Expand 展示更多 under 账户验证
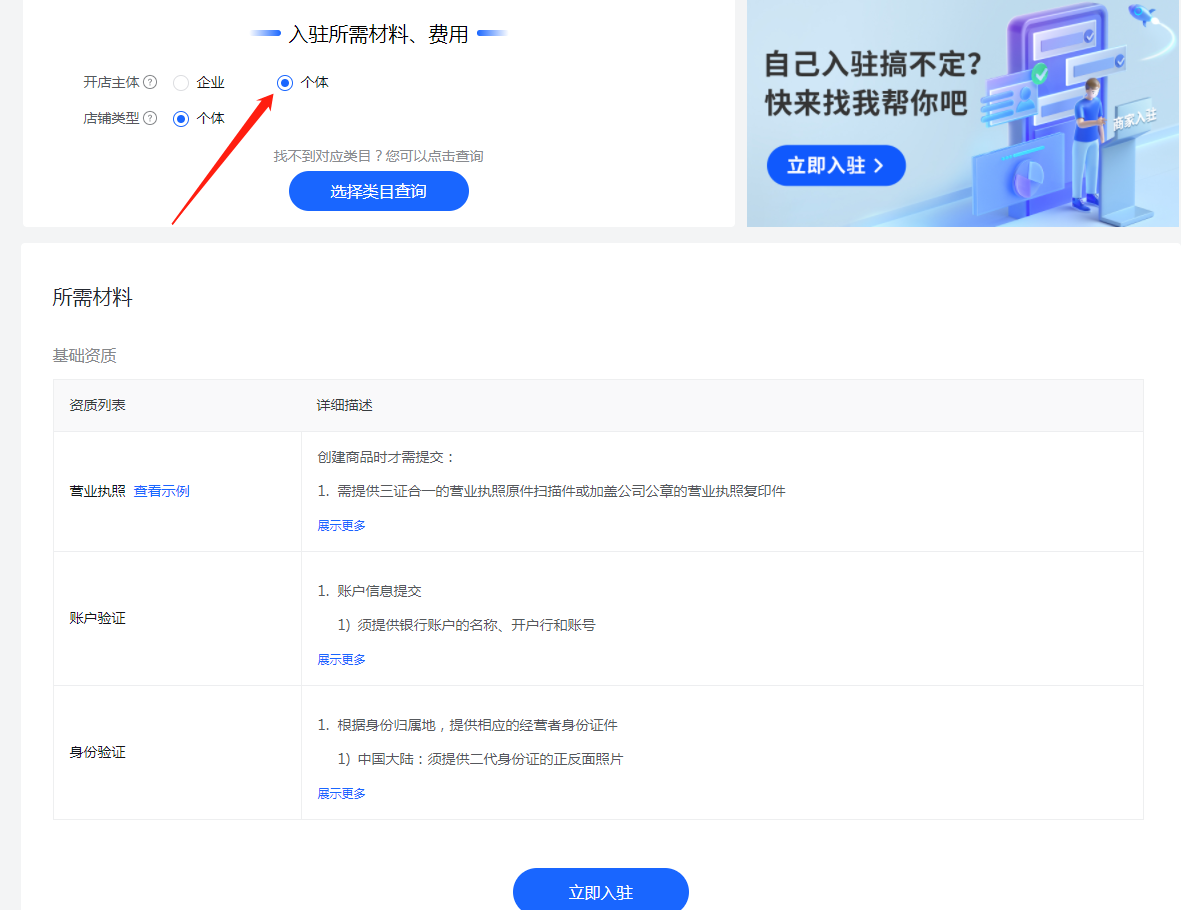 pos(340,659)
